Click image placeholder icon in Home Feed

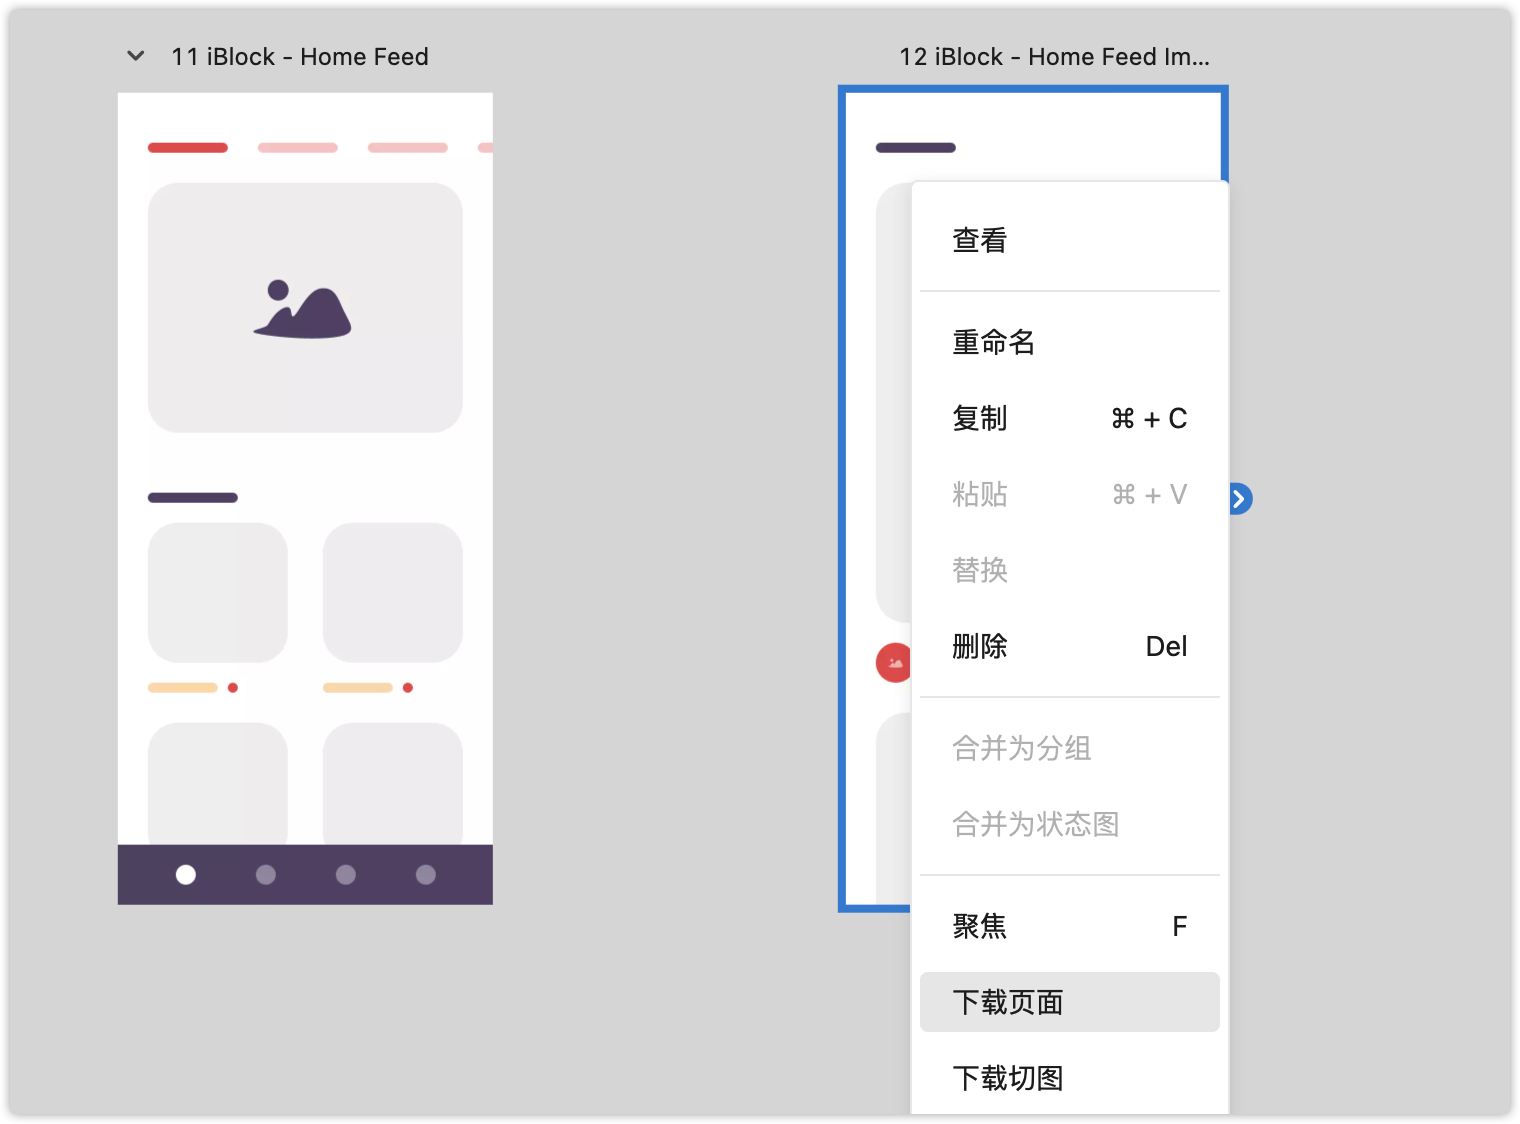[x=302, y=309]
